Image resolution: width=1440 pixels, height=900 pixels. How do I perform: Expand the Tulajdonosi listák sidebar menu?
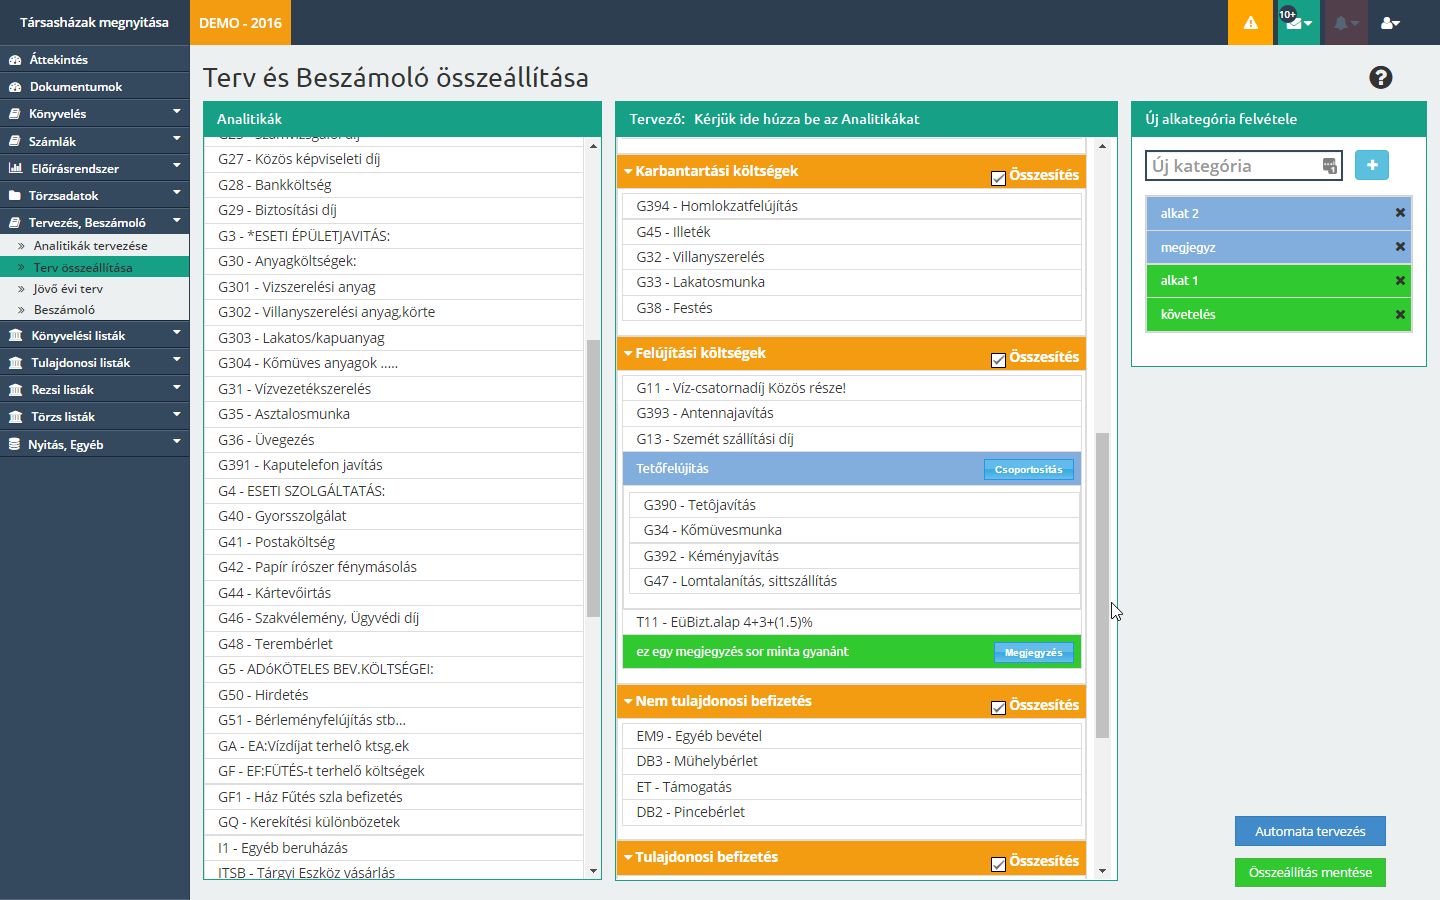pos(94,363)
